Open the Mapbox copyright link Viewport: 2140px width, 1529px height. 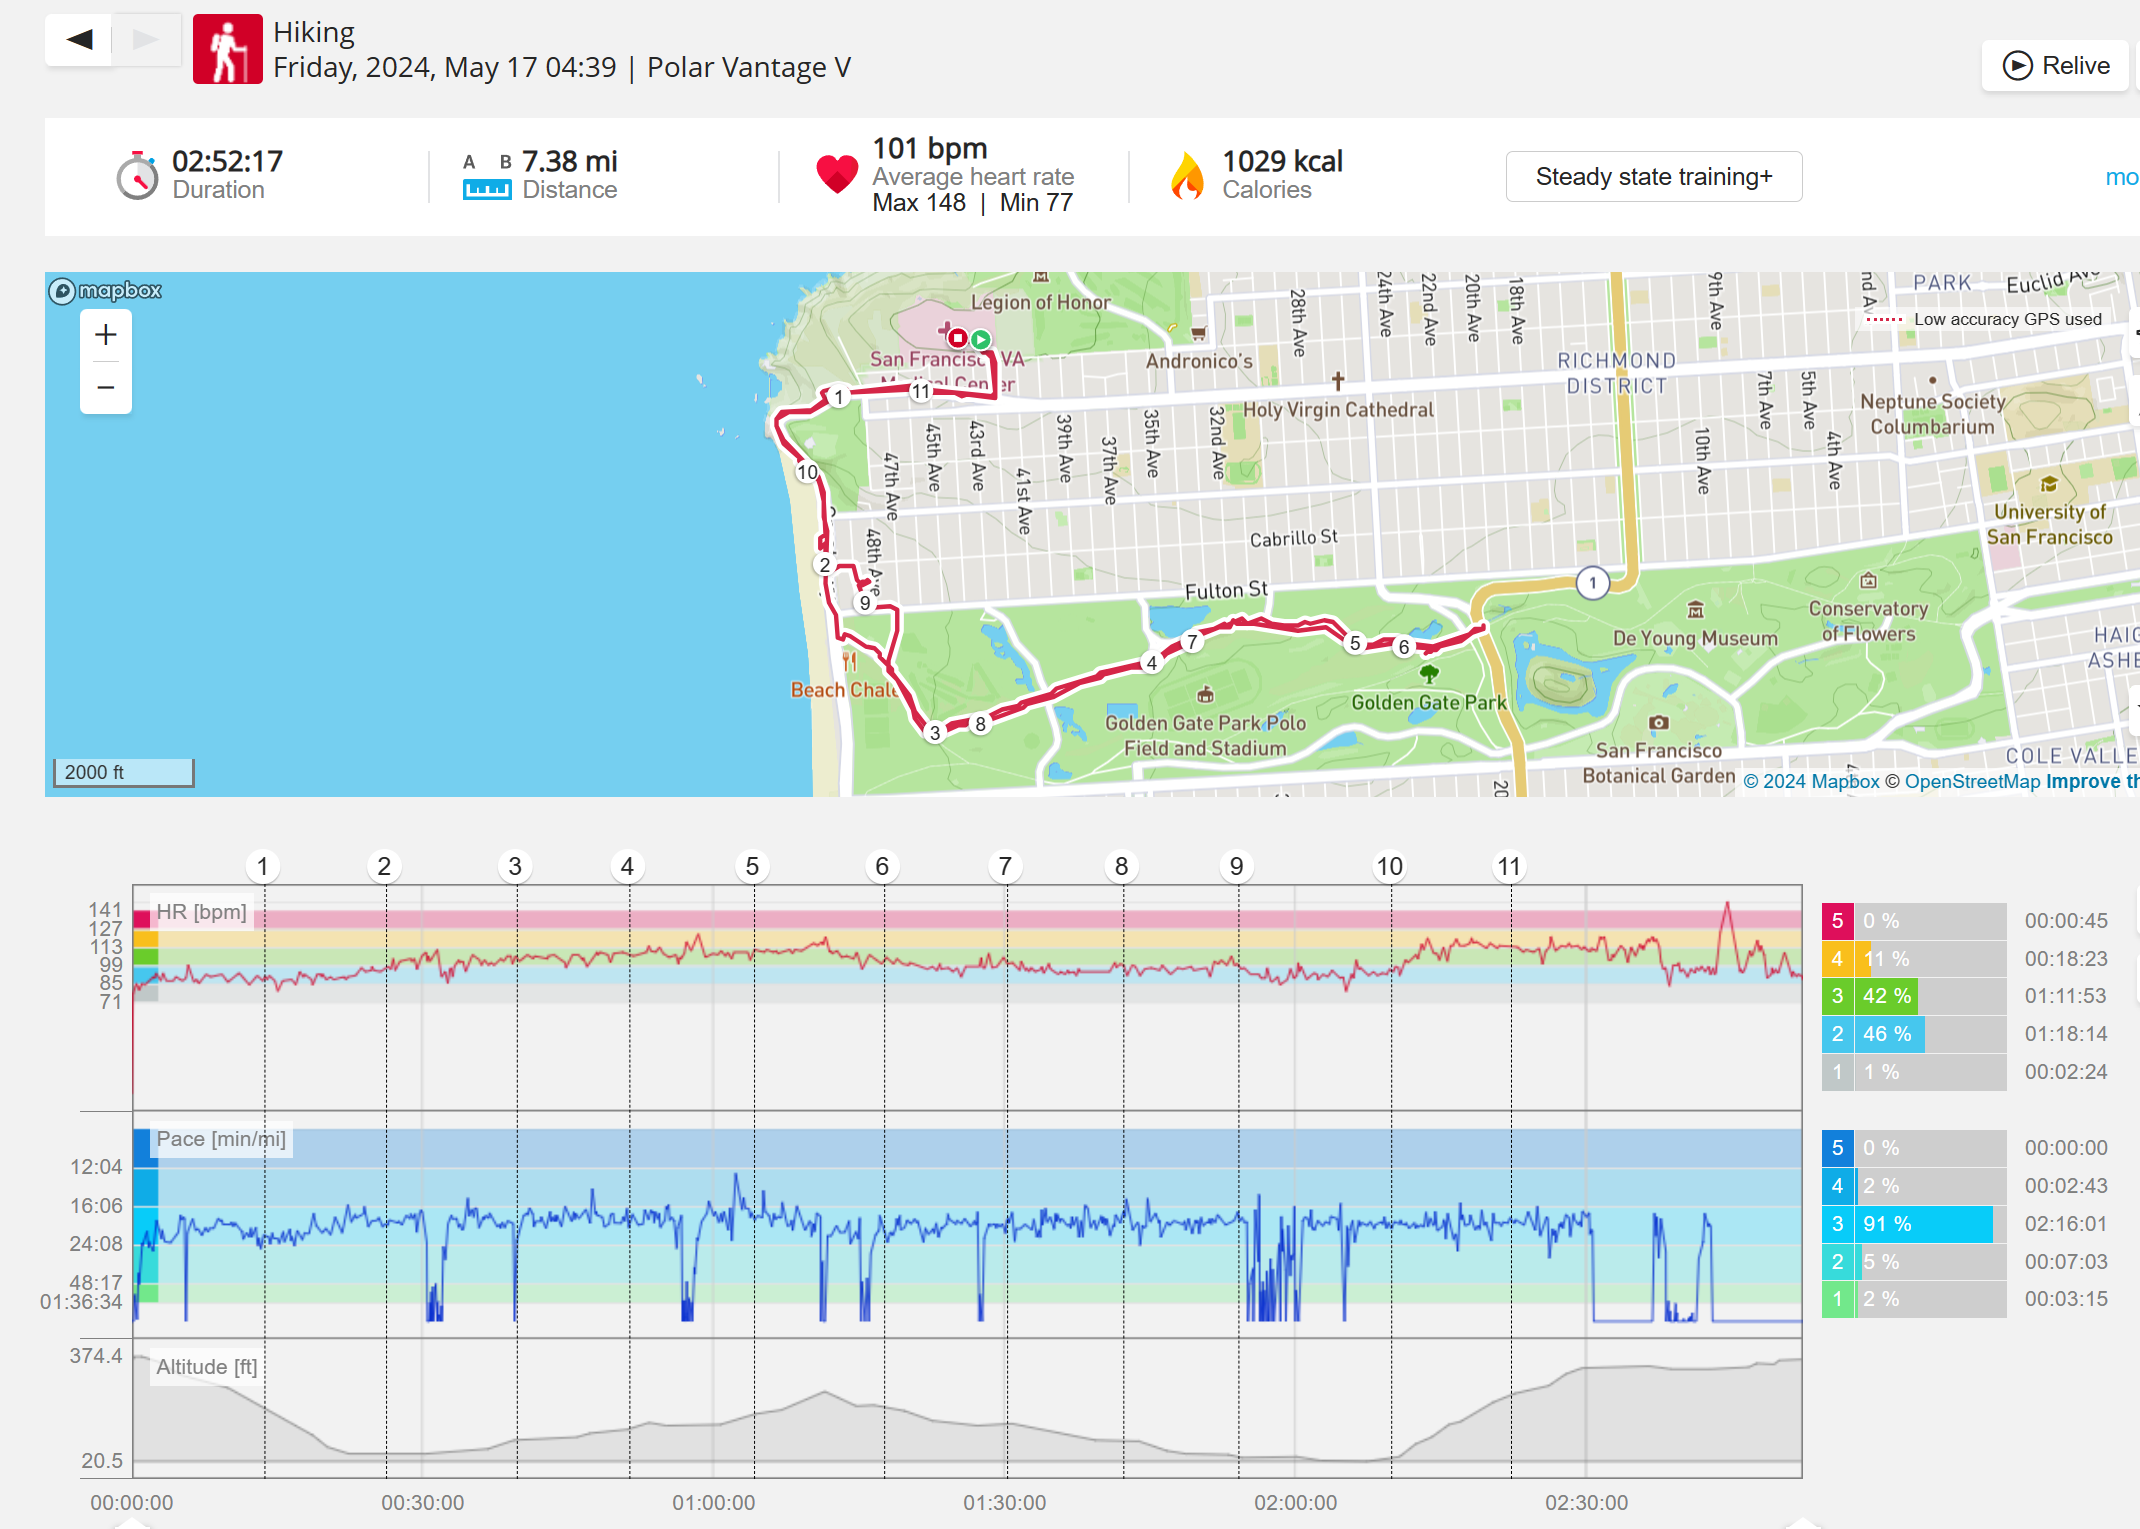tap(1811, 782)
